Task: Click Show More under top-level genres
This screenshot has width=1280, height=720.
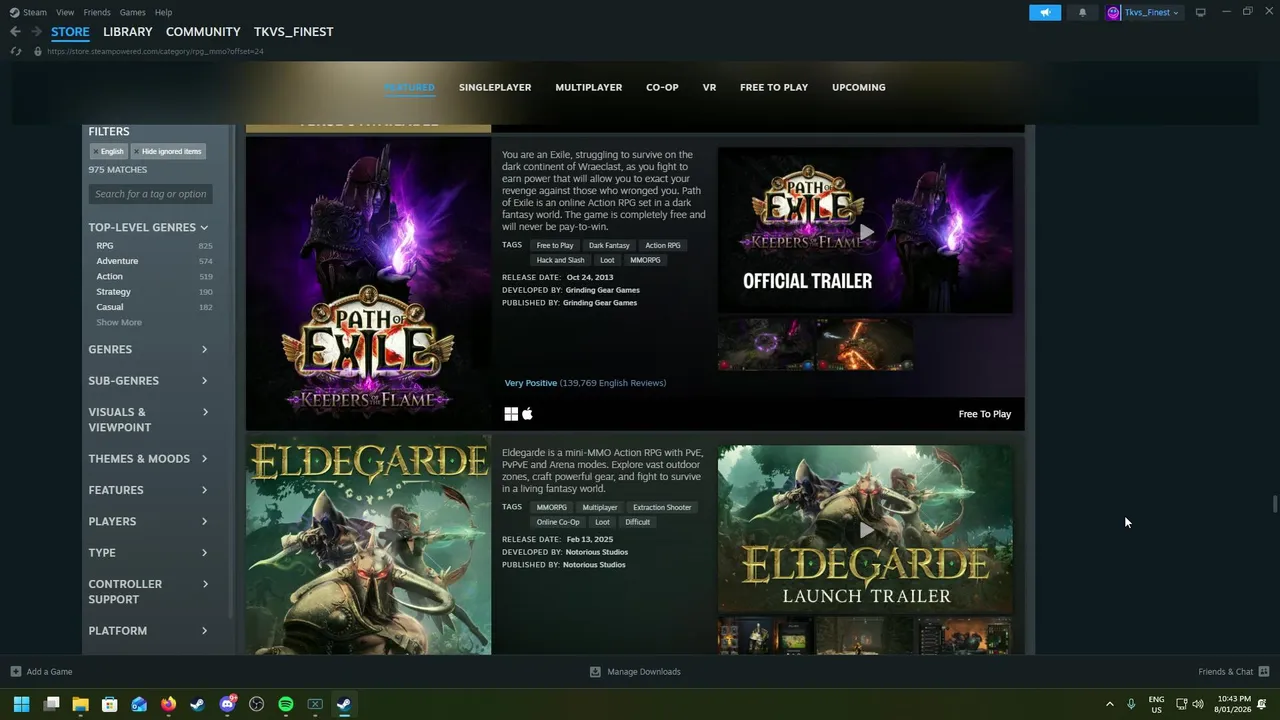Action: click(119, 322)
